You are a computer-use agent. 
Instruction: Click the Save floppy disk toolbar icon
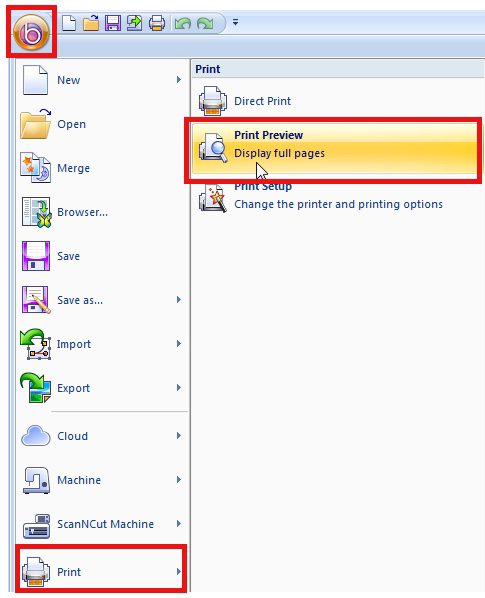pyautogui.click(x=113, y=23)
